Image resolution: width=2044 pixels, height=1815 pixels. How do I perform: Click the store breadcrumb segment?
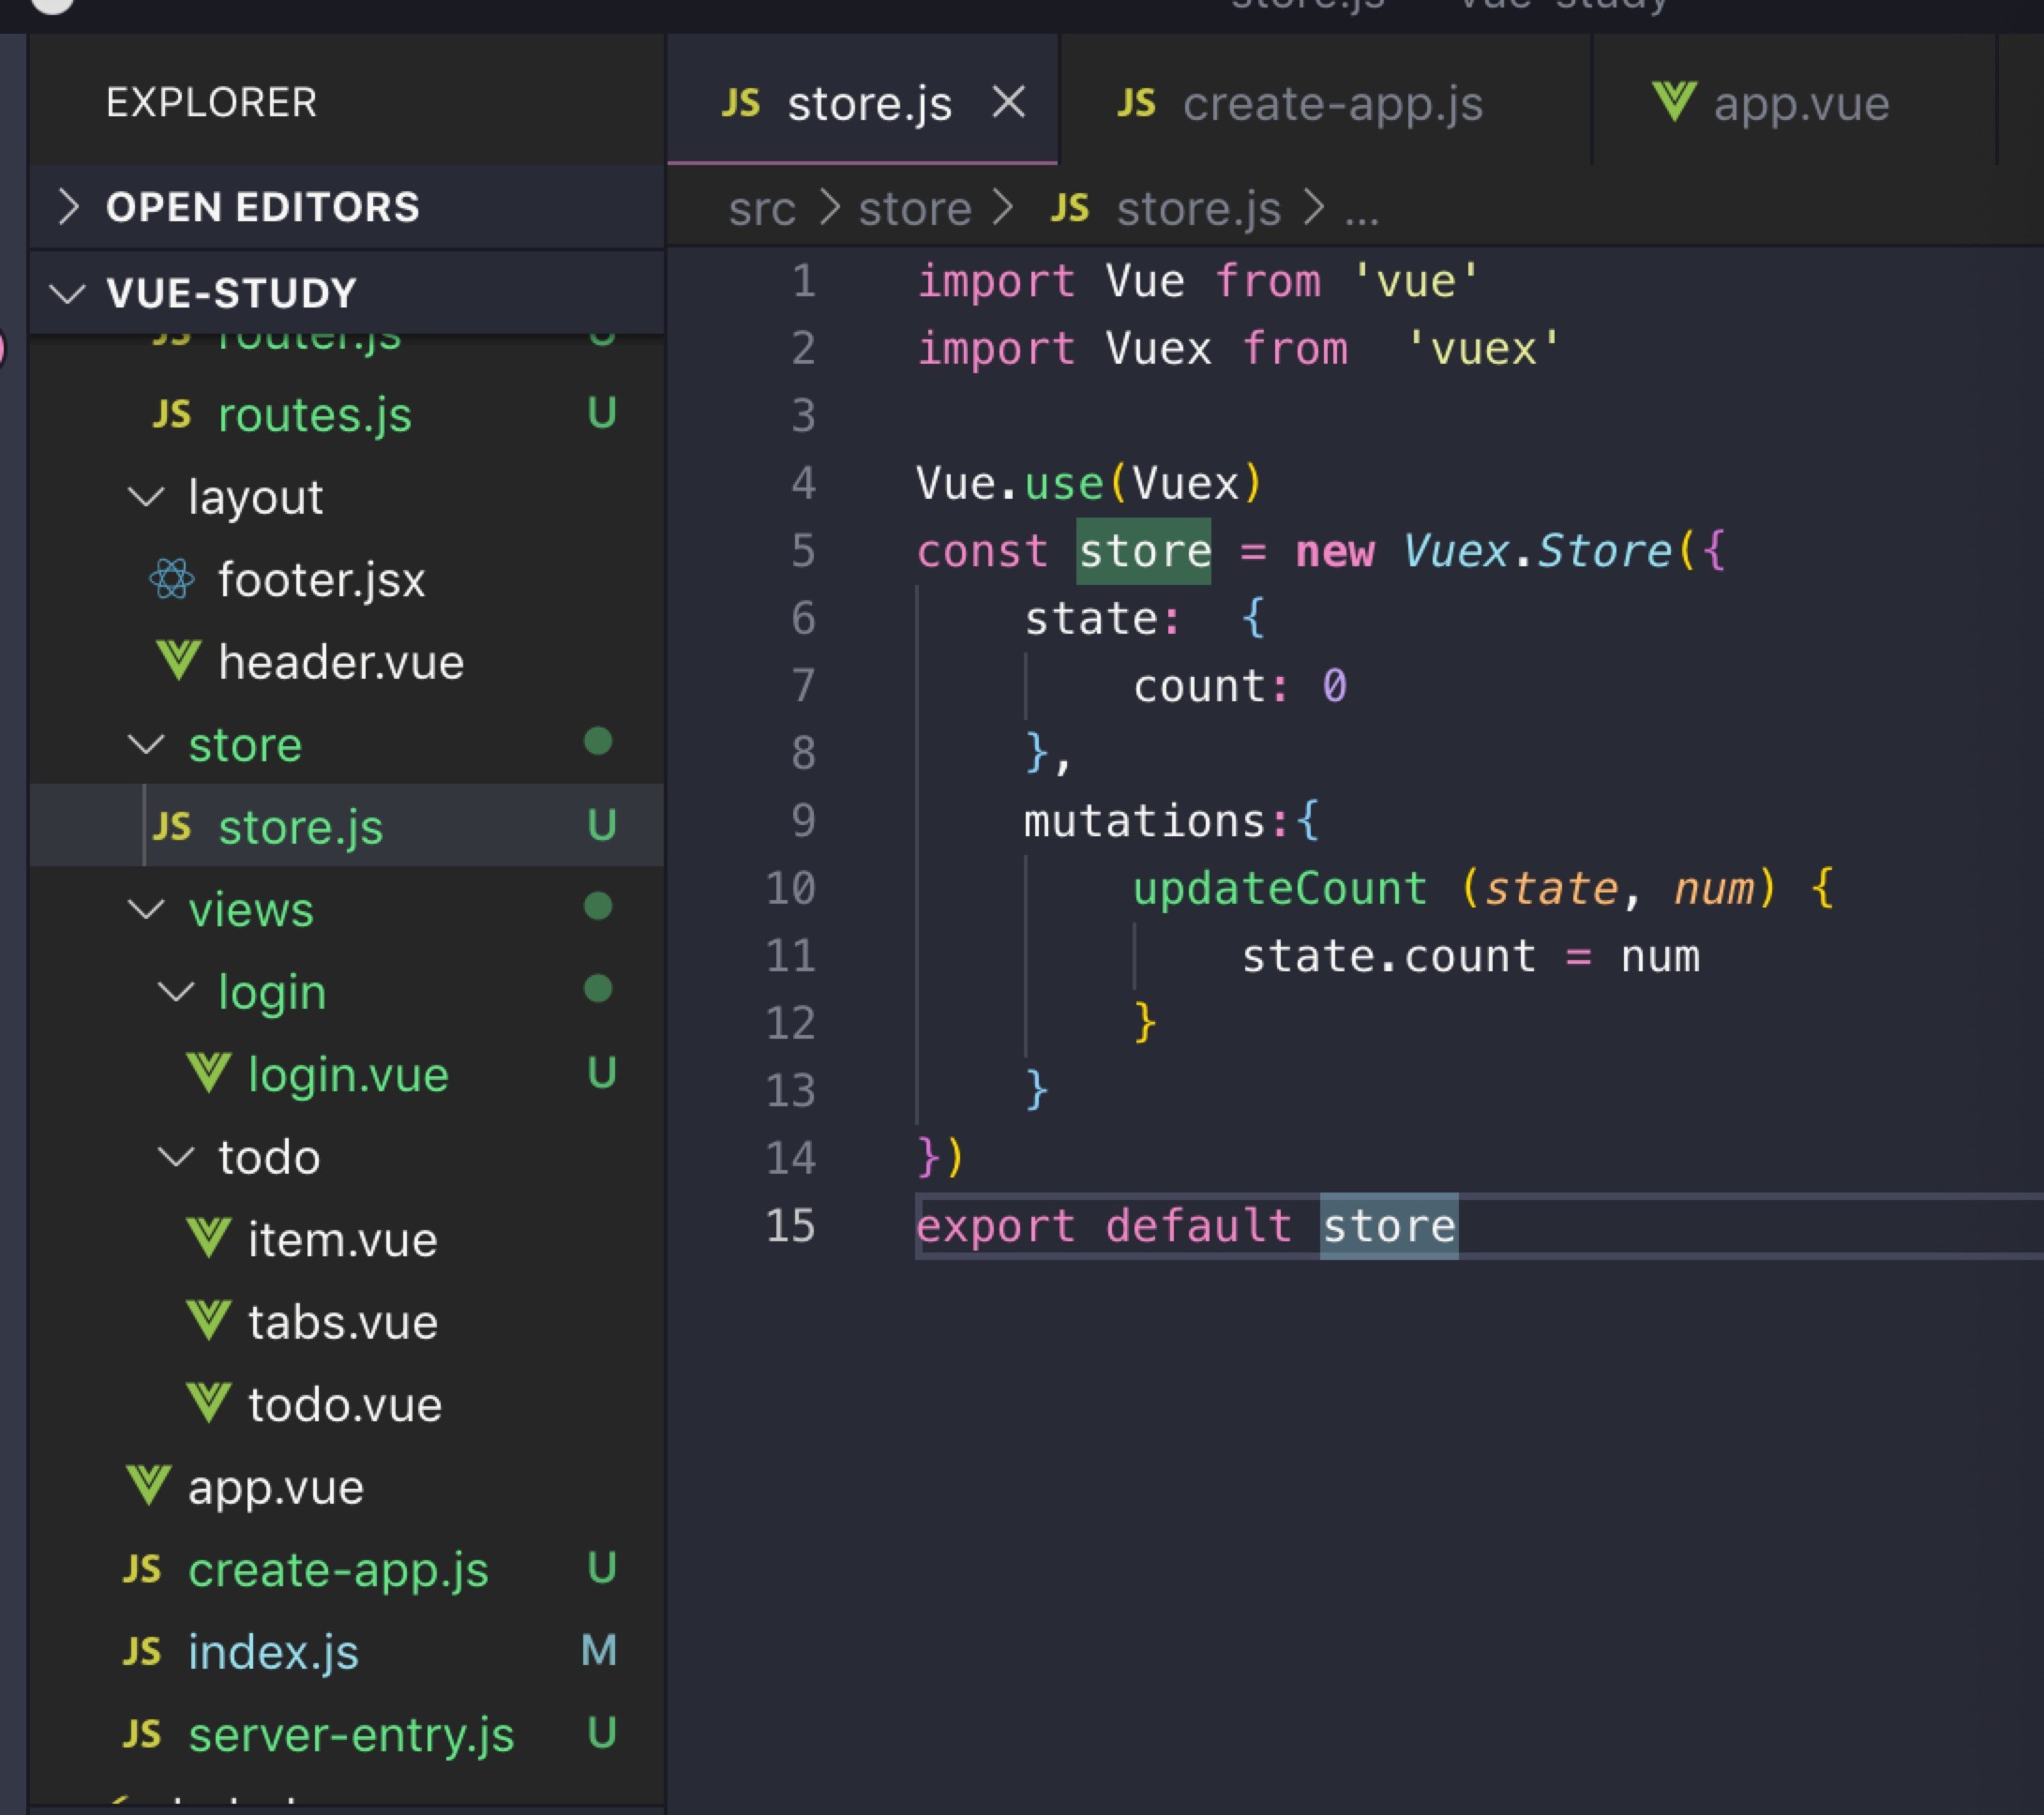click(915, 209)
